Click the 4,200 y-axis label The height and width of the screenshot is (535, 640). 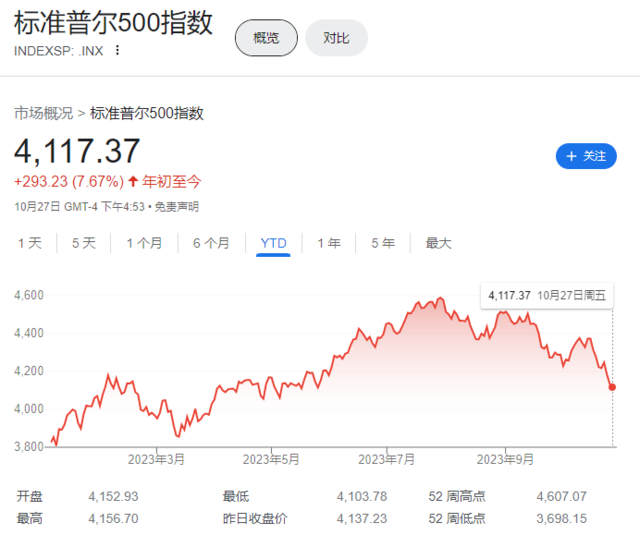coord(29,371)
